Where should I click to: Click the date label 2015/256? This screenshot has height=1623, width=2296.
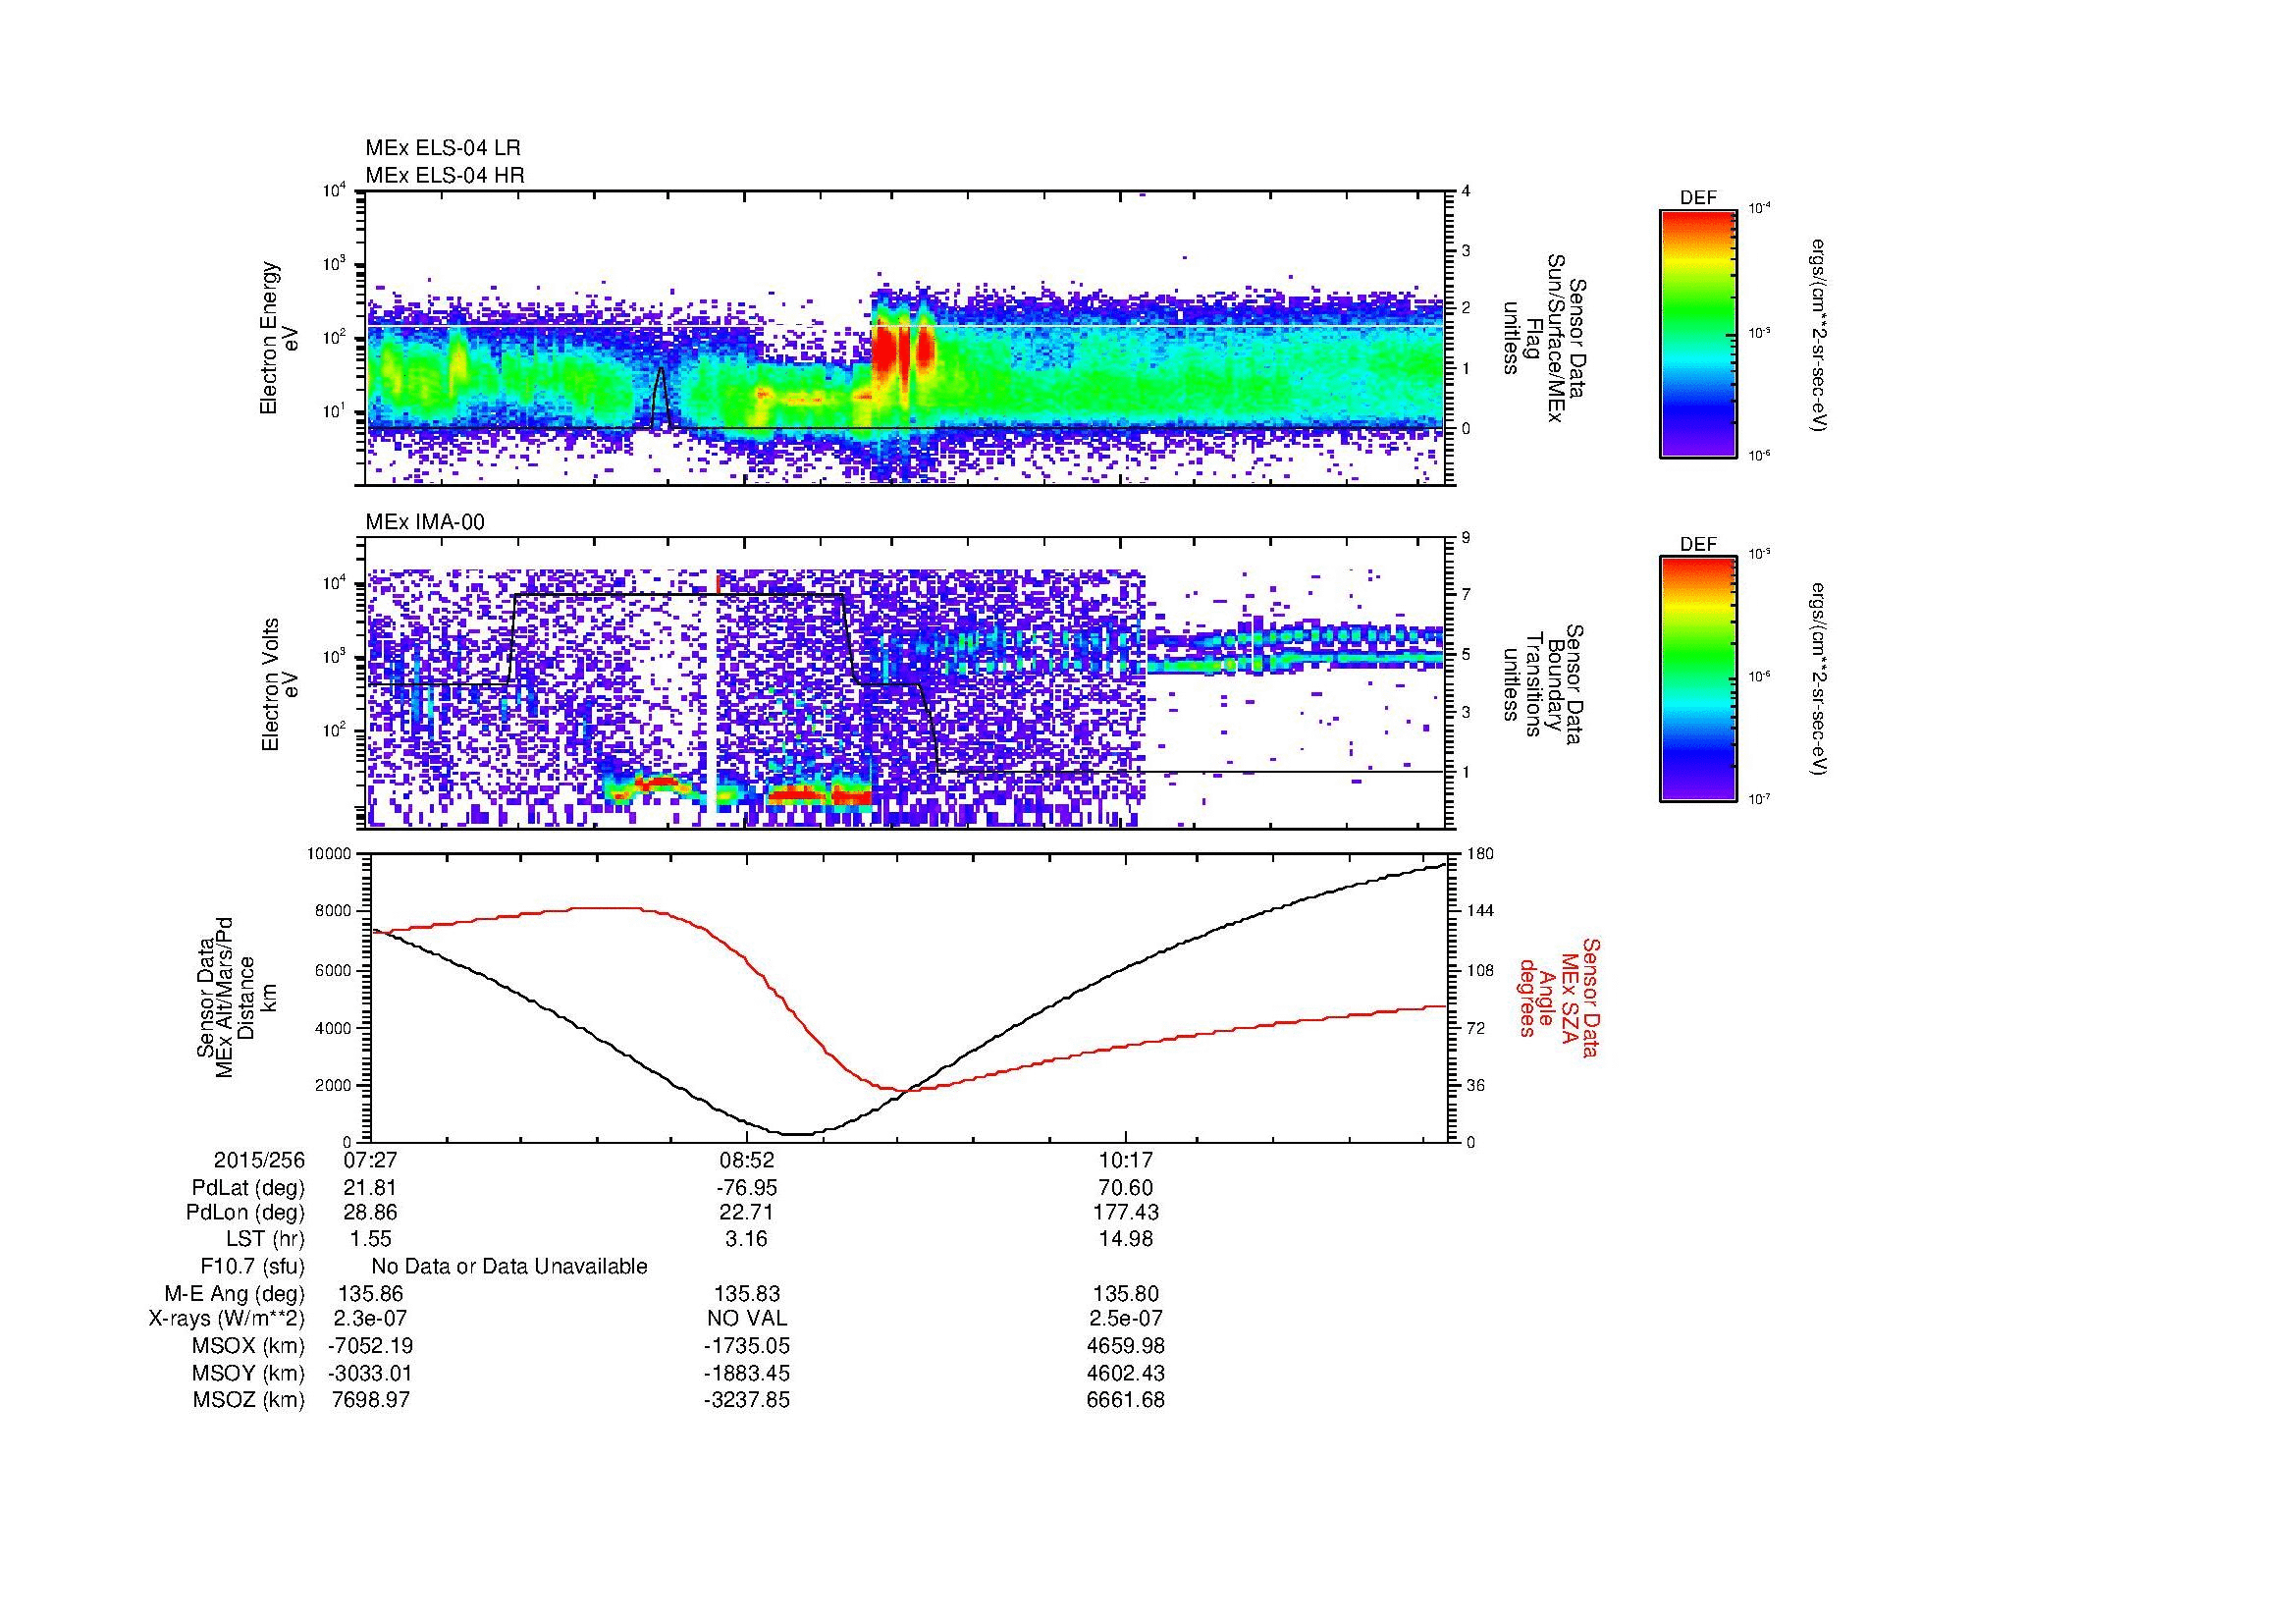[259, 1161]
